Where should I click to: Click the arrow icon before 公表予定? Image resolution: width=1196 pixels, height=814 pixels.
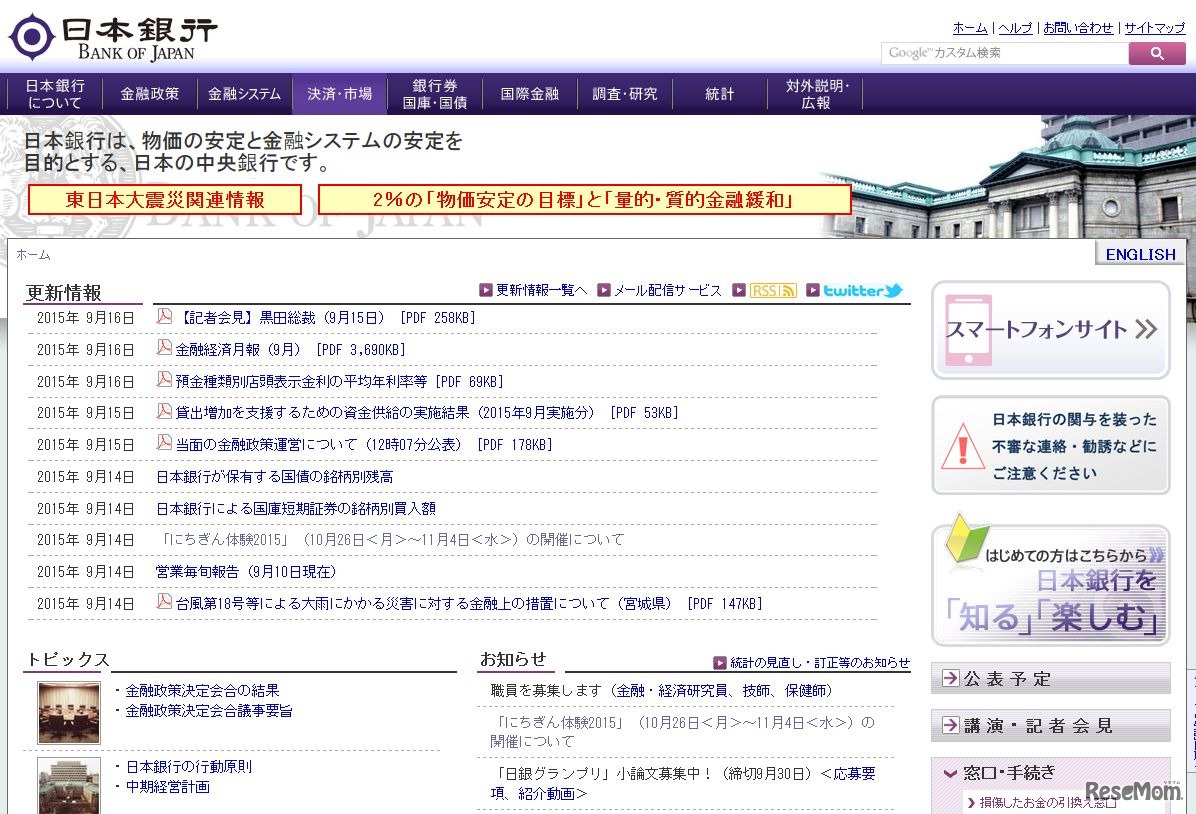949,678
